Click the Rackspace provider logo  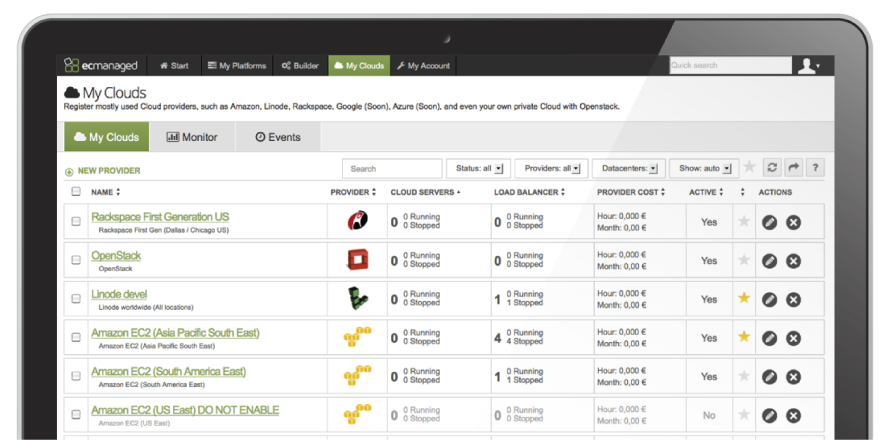pyautogui.click(x=357, y=221)
